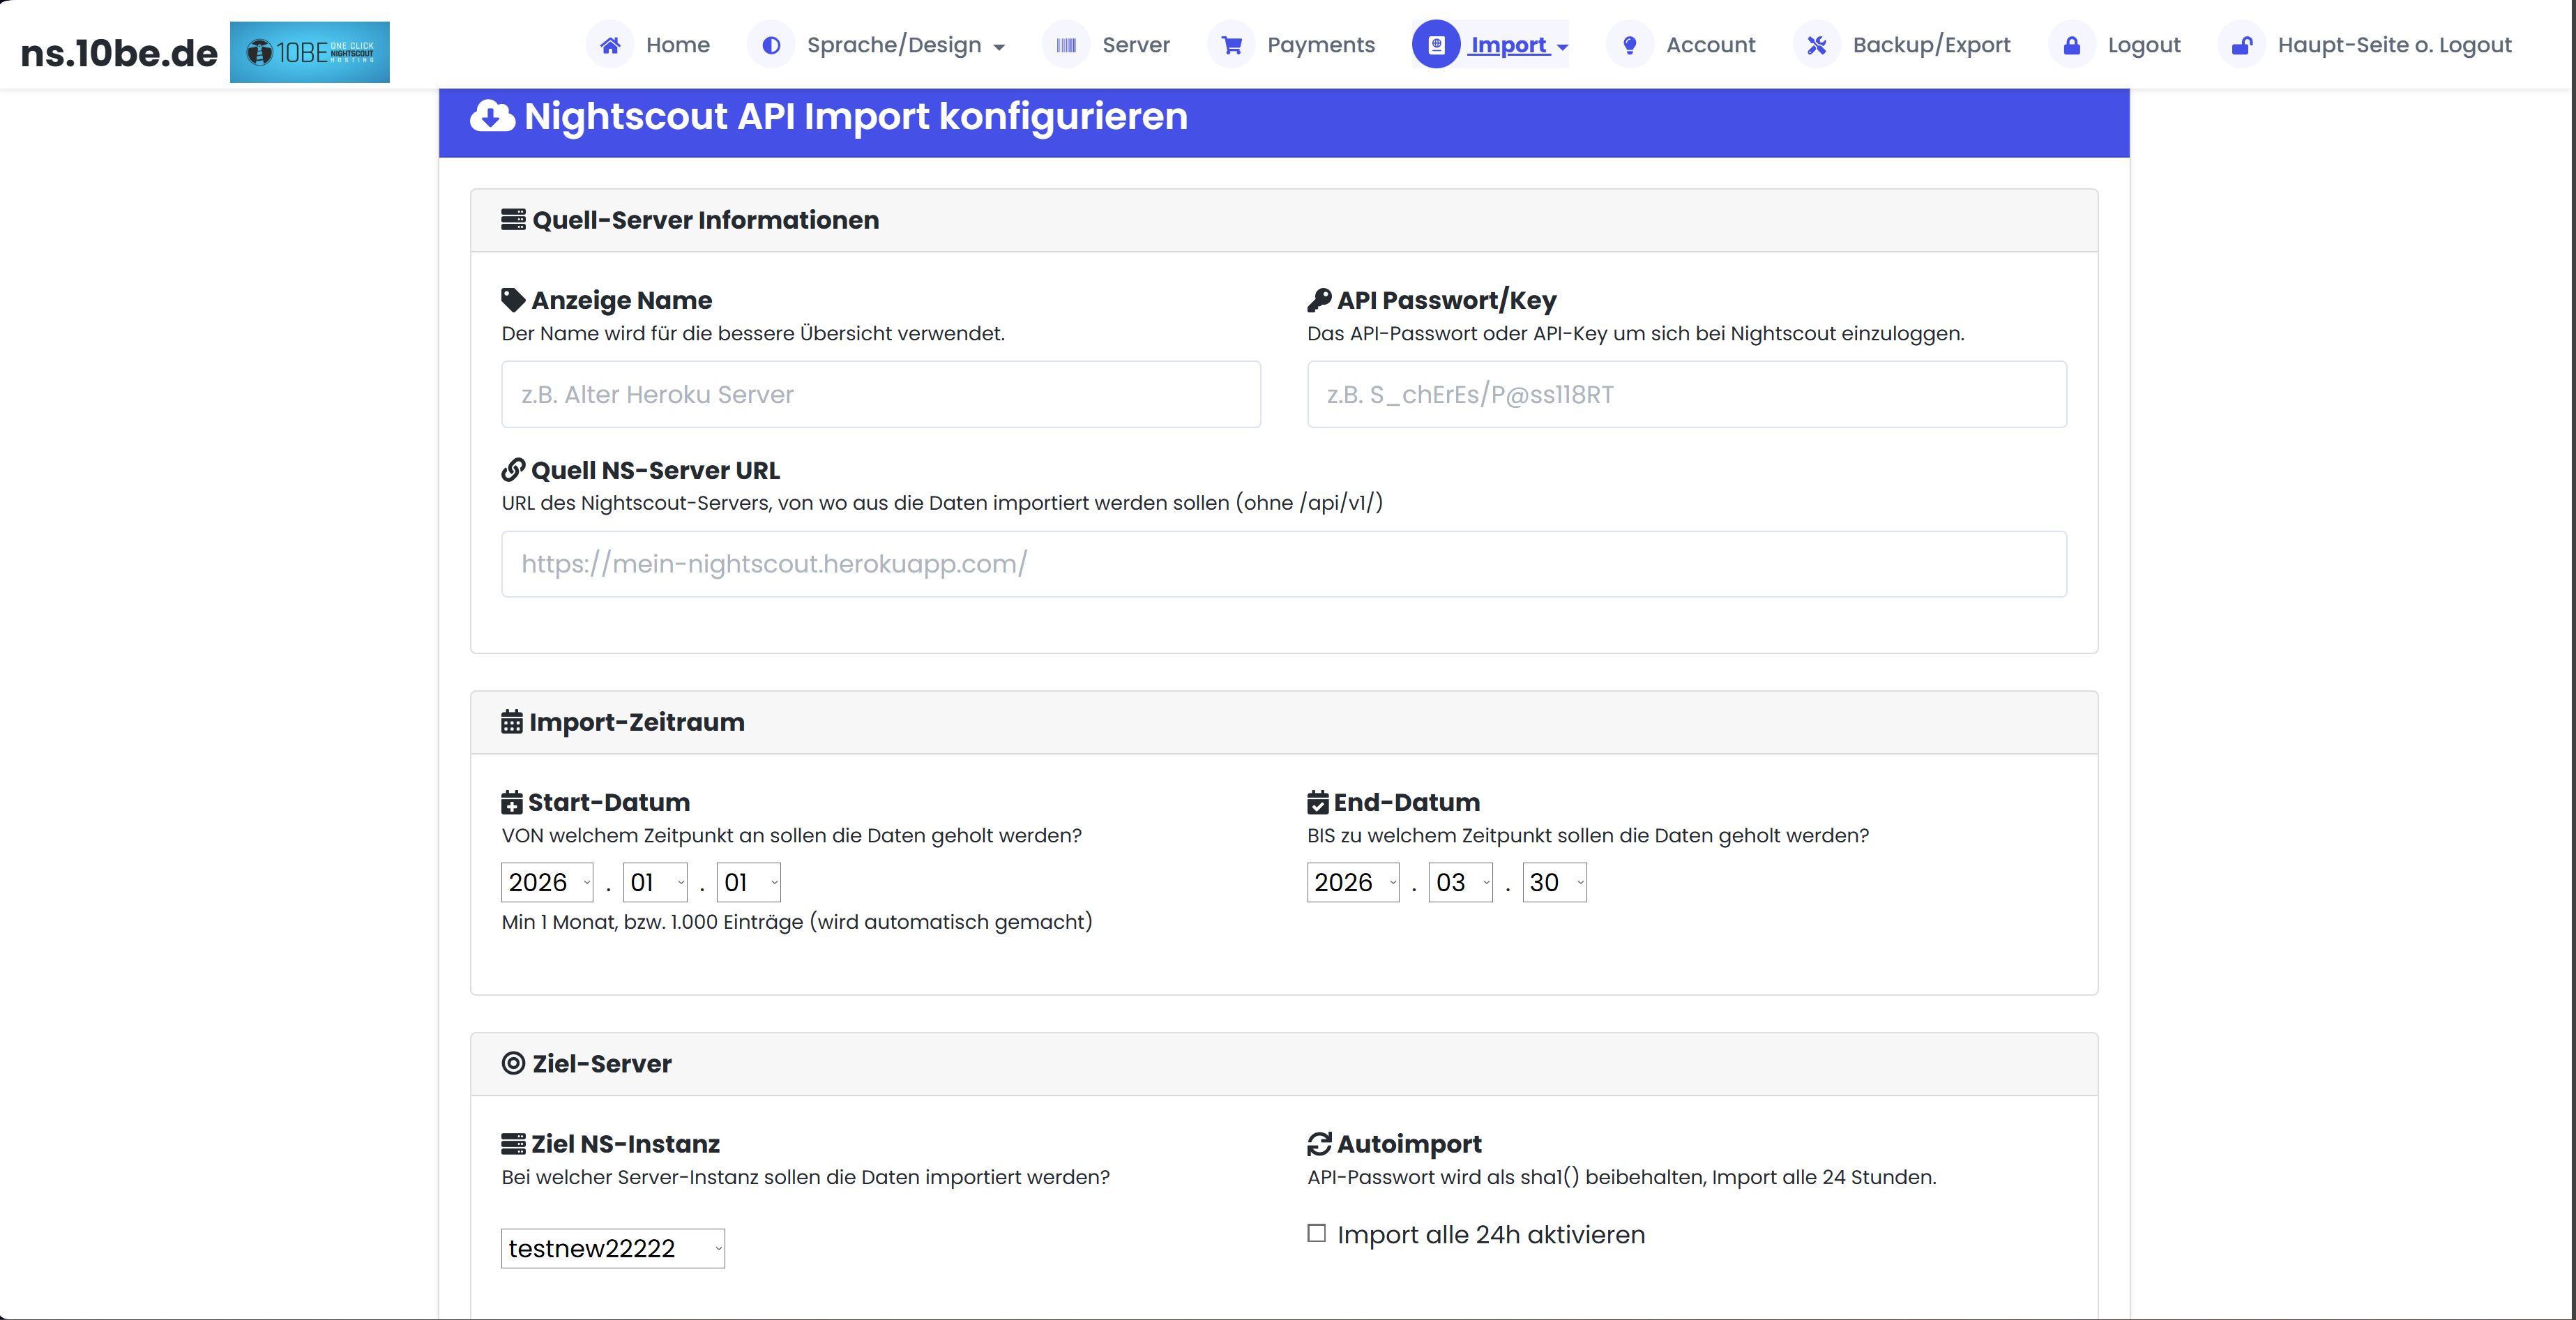The height and width of the screenshot is (1320, 2576).
Task: Open the Ziel NS-Instanz selector showing testnew22222
Action: (612, 1248)
